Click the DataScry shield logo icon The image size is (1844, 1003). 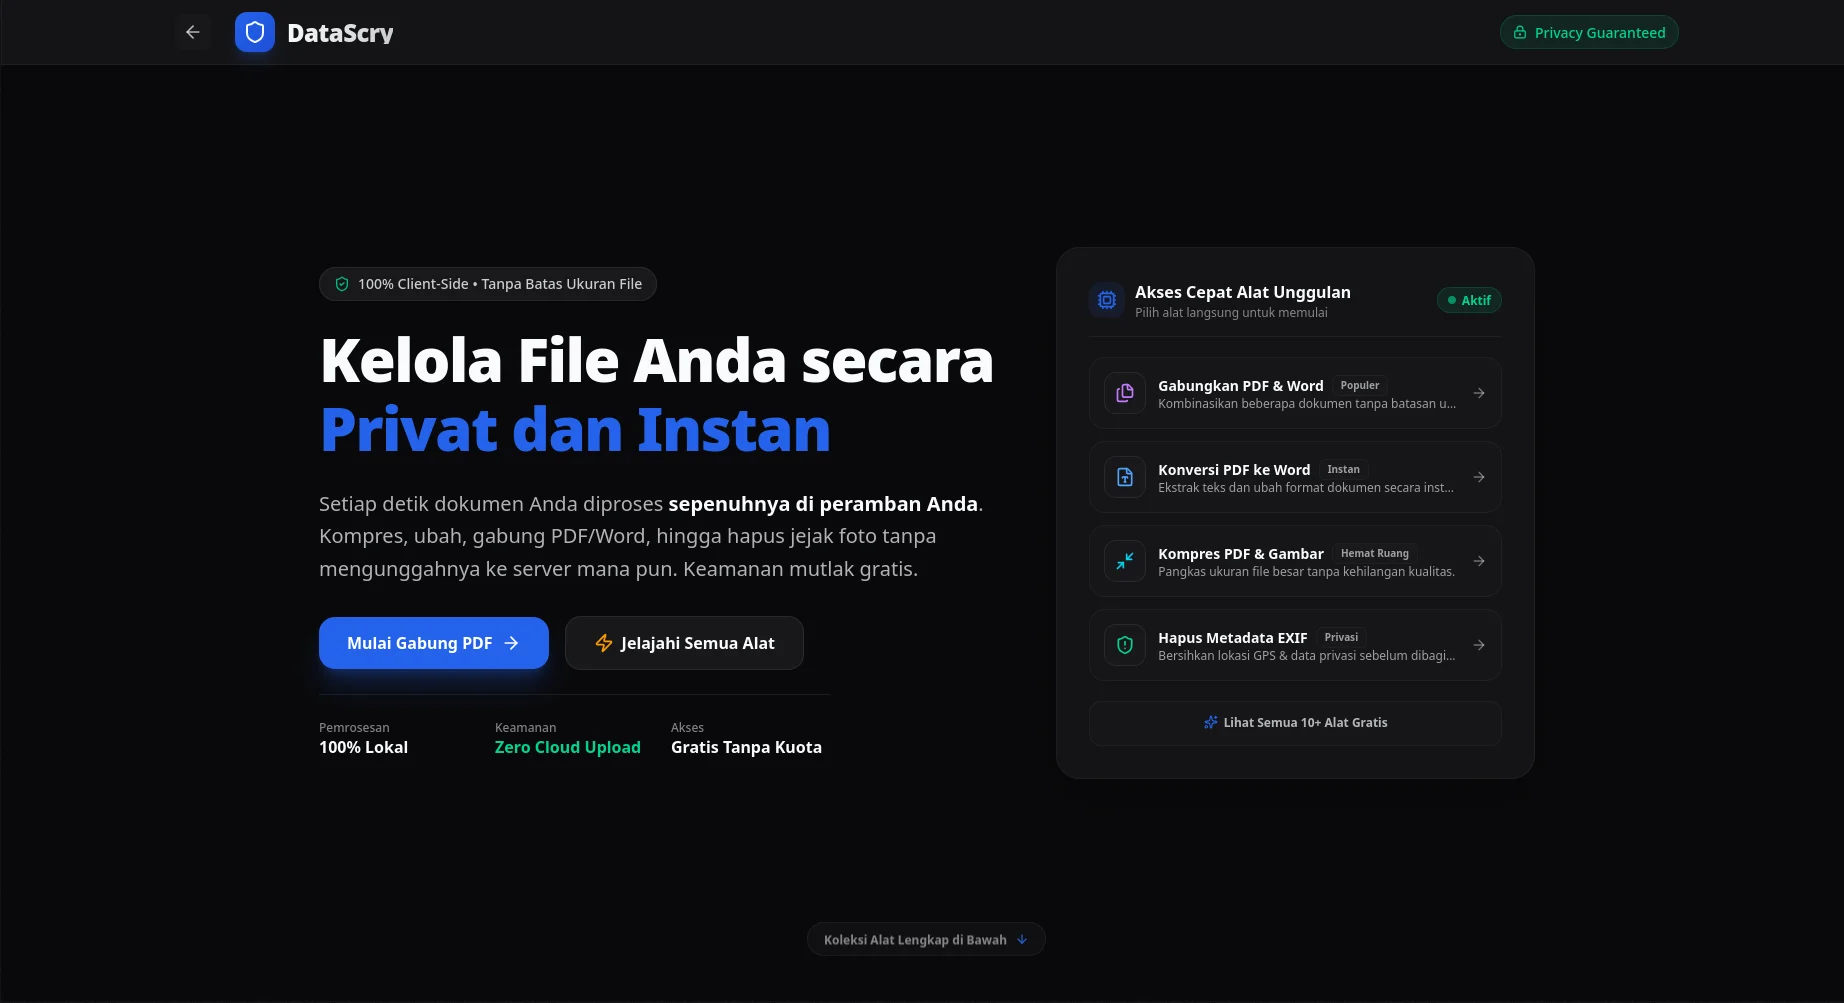255,32
